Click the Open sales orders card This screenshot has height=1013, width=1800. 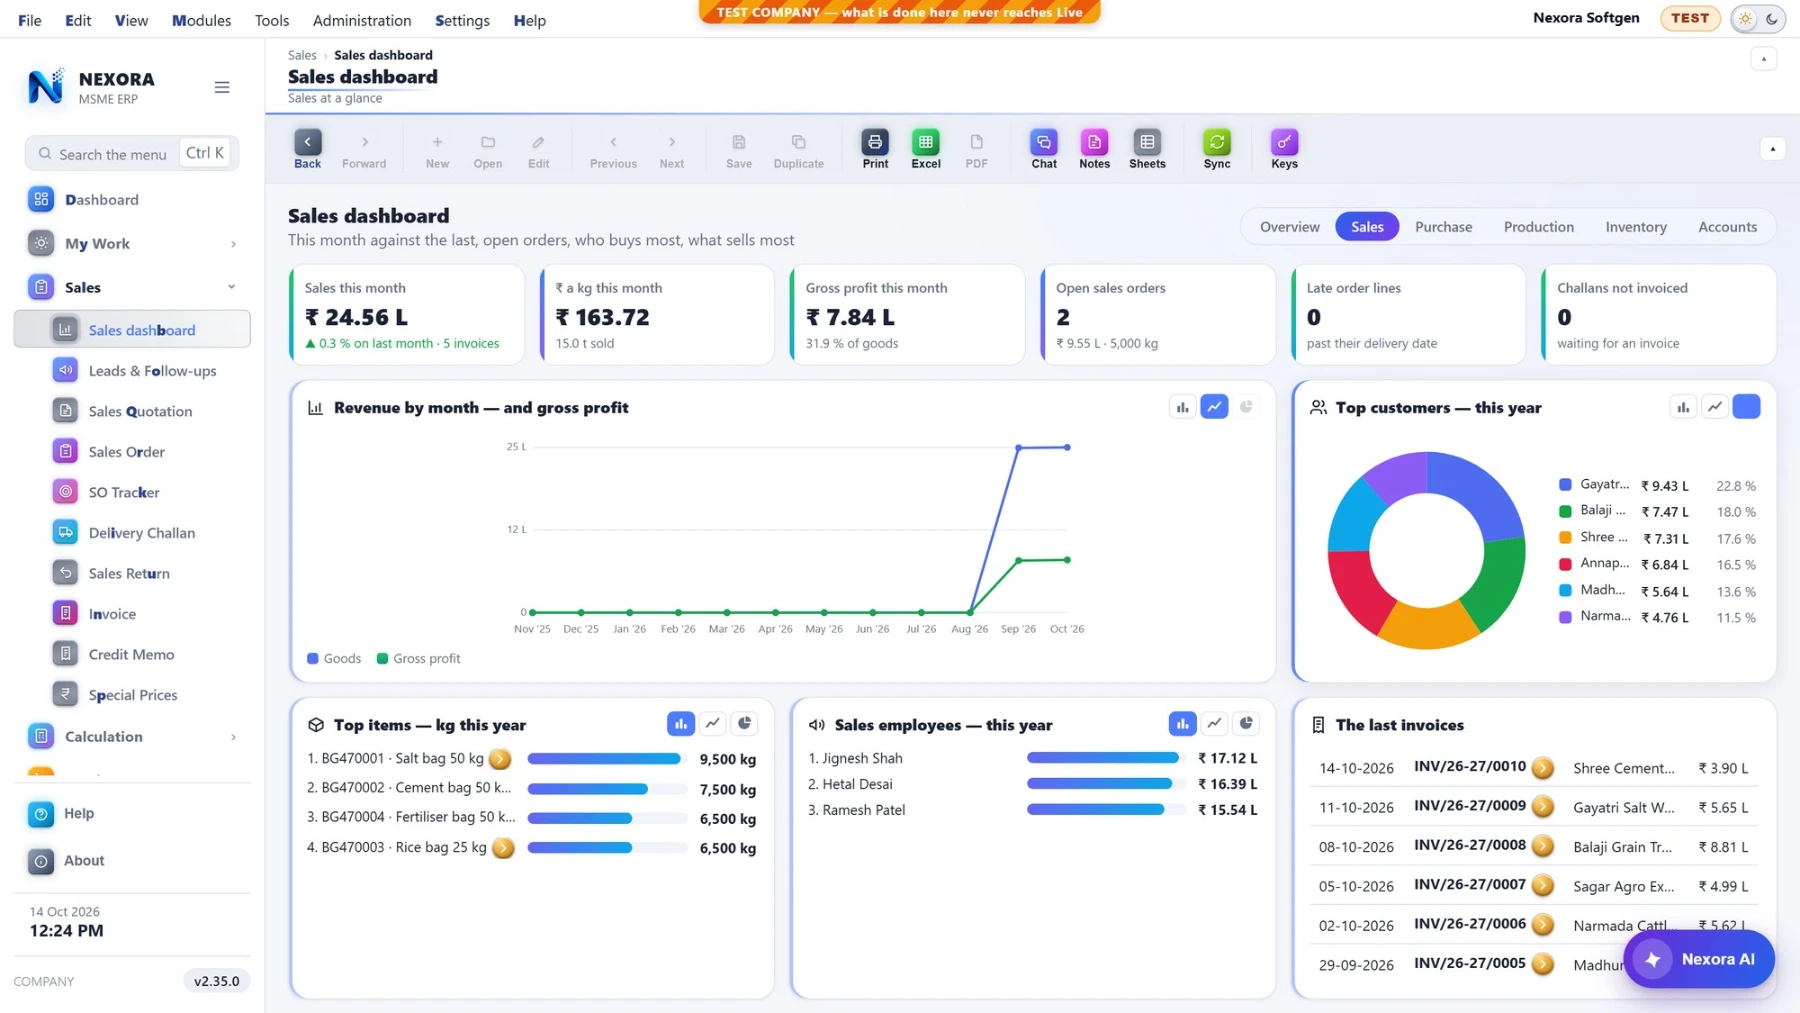click(x=1157, y=315)
